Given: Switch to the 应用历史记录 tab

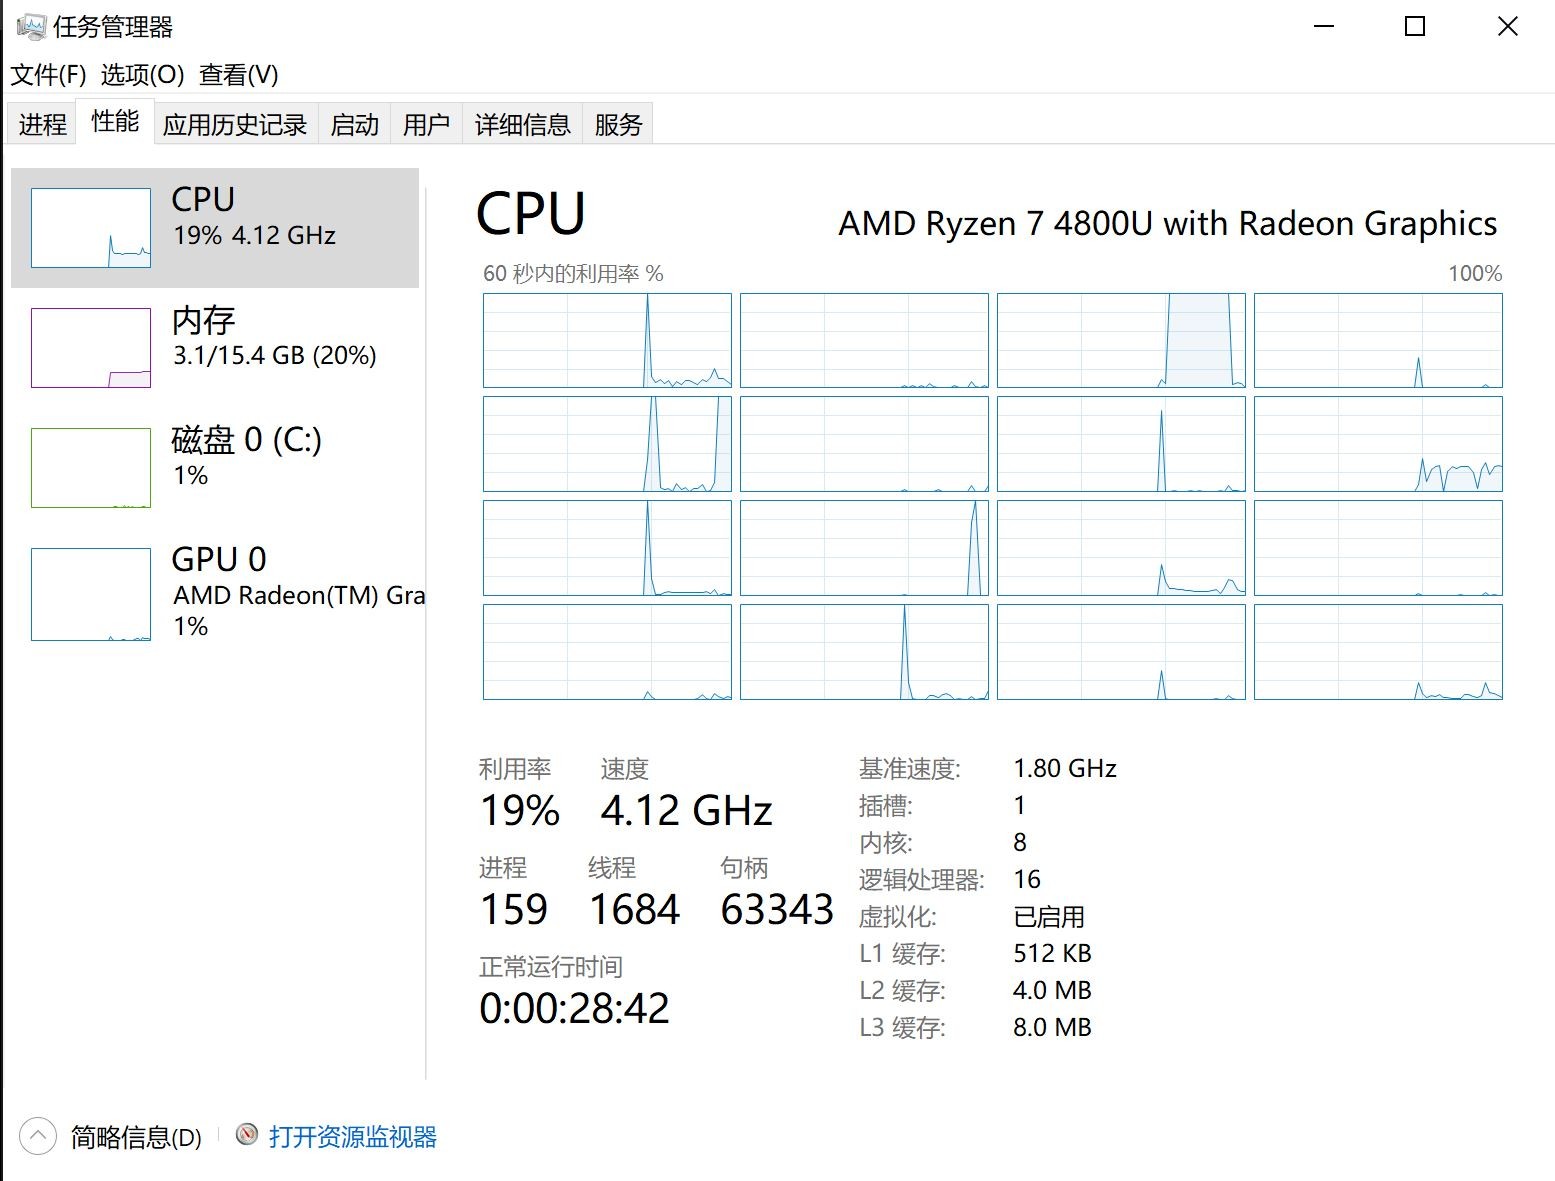Looking at the screenshot, I should (235, 125).
